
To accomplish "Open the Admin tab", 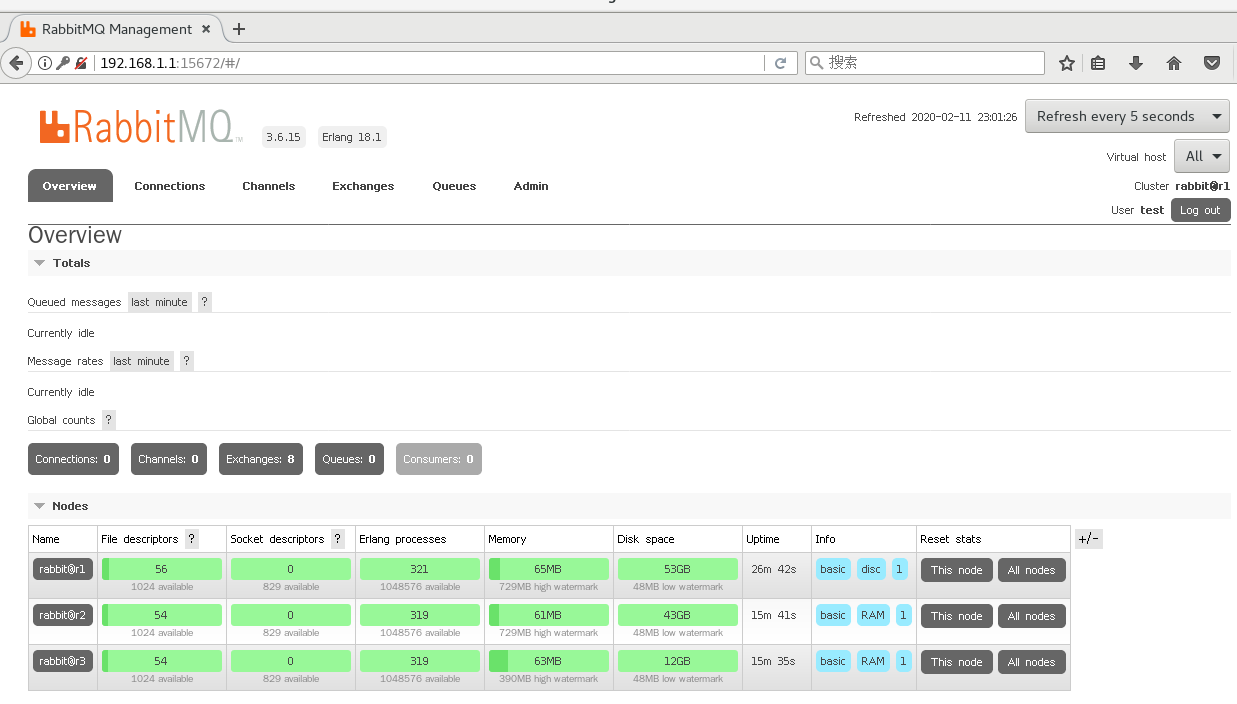I will (x=531, y=186).
